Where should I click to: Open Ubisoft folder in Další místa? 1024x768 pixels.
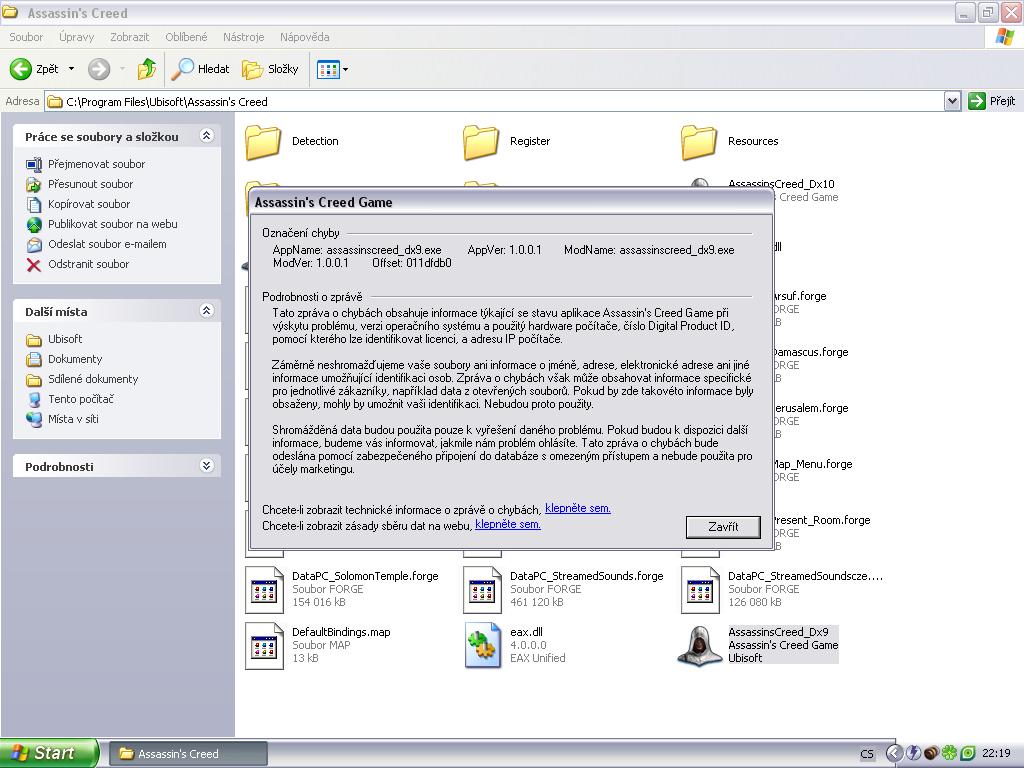click(x=65, y=339)
